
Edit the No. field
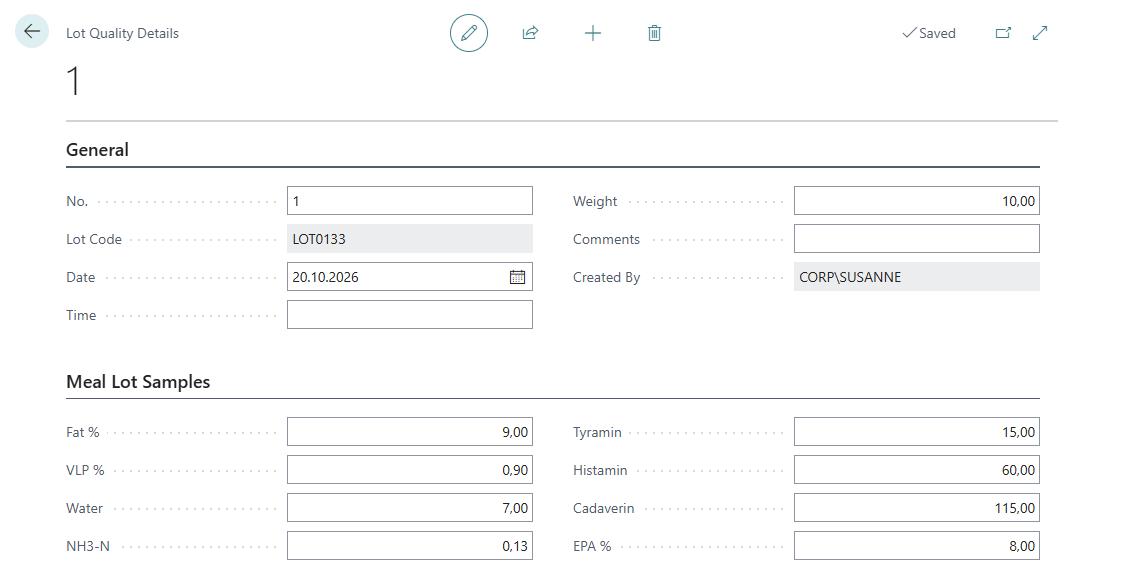(410, 201)
